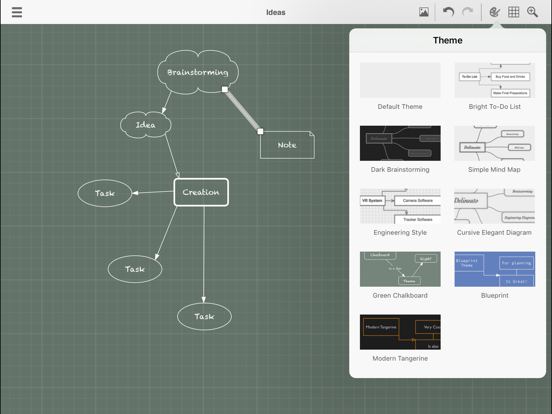Toggle the grid icon in toolbar
The image size is (552, 414).
514,12
